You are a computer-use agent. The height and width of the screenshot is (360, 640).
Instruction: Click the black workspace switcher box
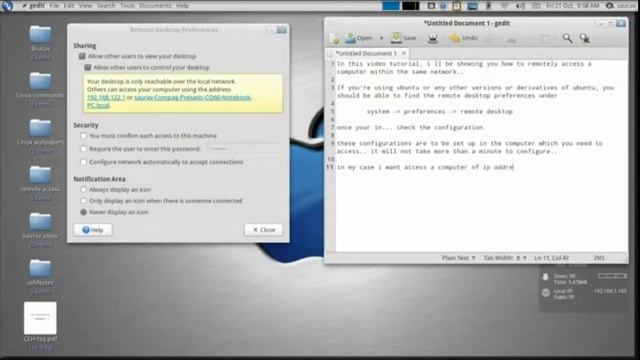point(411,6)
